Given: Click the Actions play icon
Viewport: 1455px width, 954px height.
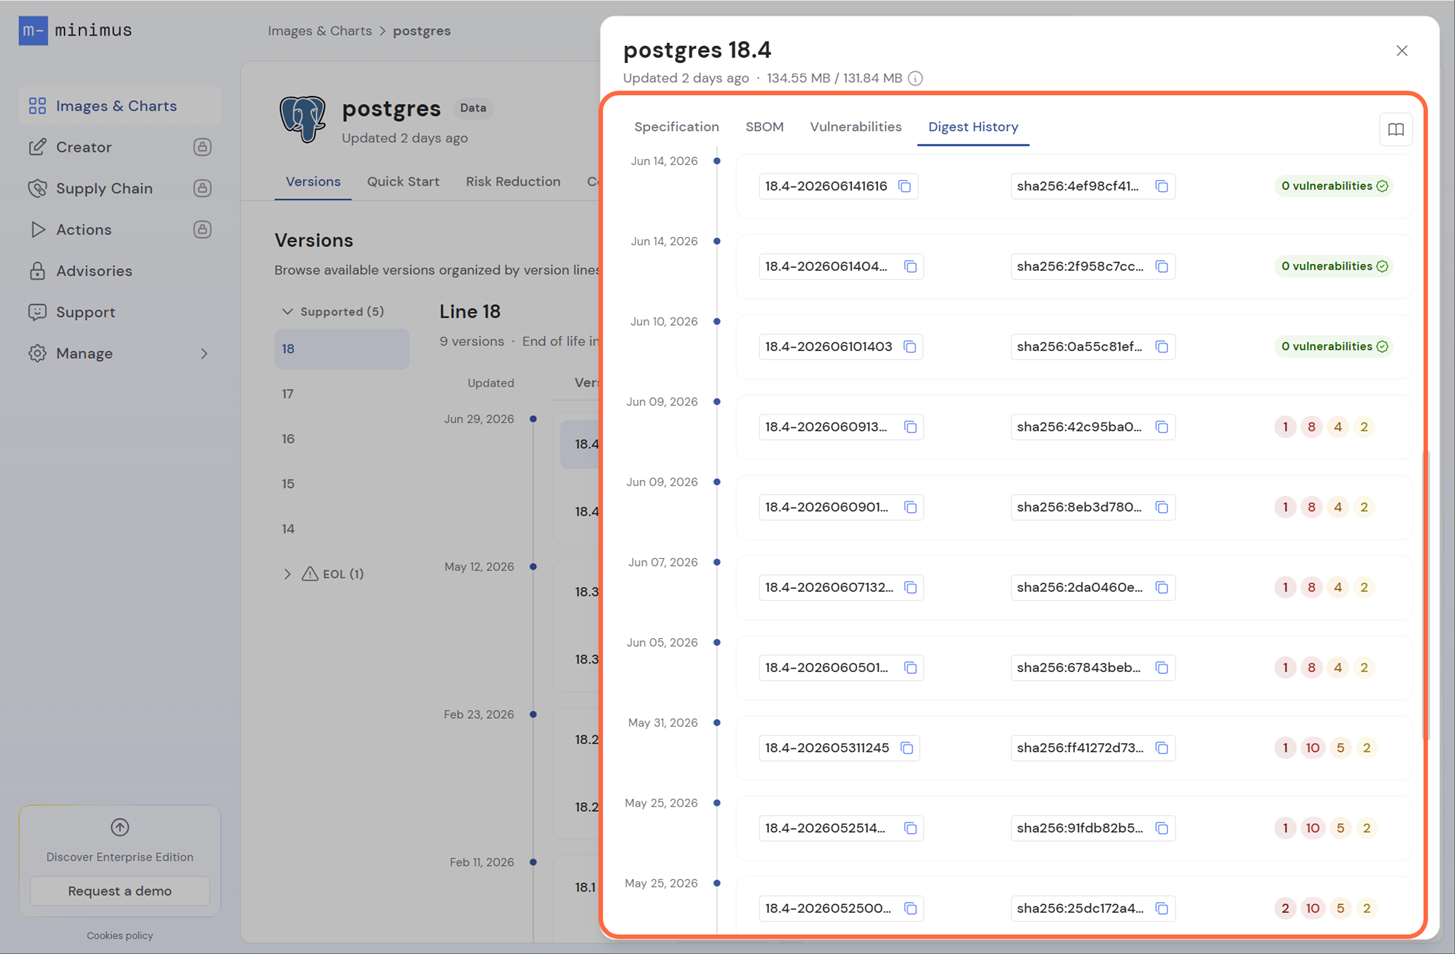Looking at the screenshot, I should [x=37, y=230].
